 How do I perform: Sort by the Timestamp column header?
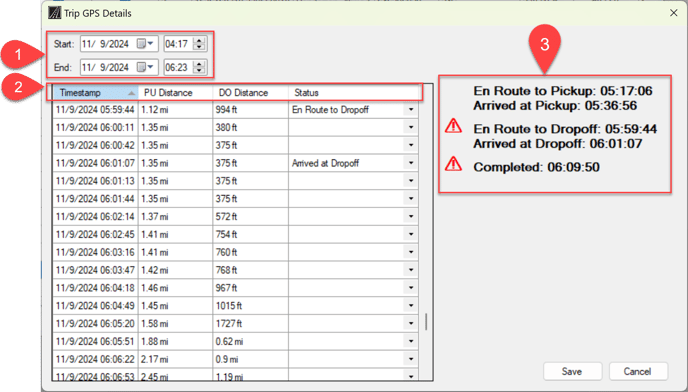tap(96, 93)
